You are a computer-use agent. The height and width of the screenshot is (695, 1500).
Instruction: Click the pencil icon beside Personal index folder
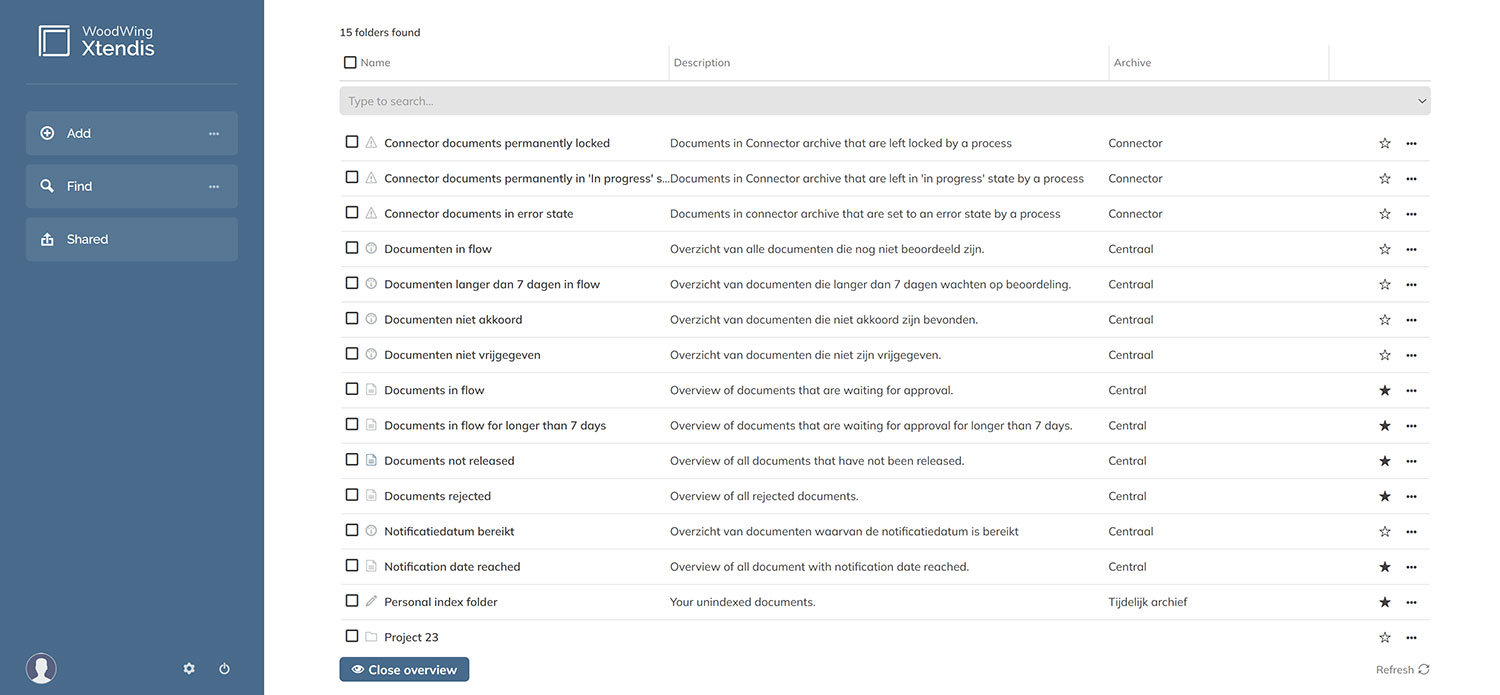pyautogui.click(x=370, y=601)
